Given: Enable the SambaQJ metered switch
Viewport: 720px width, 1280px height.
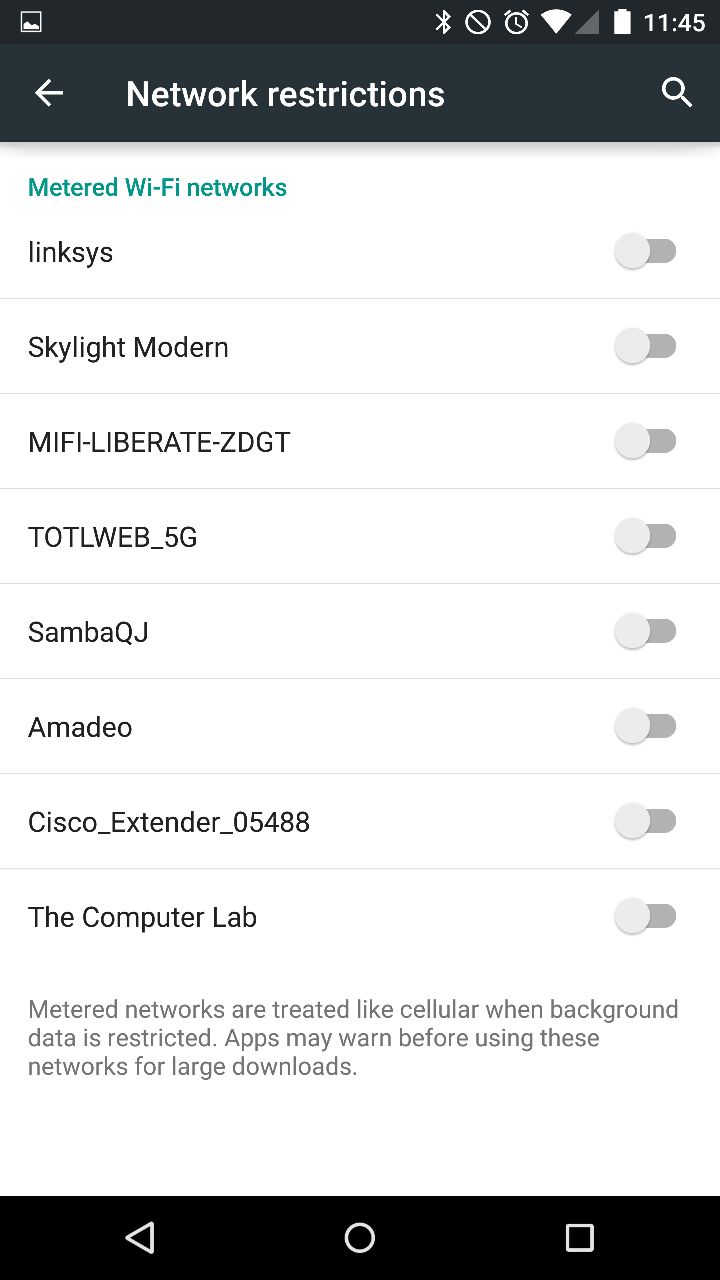Looking at the screenshot, I should click(x=645, y=632).
